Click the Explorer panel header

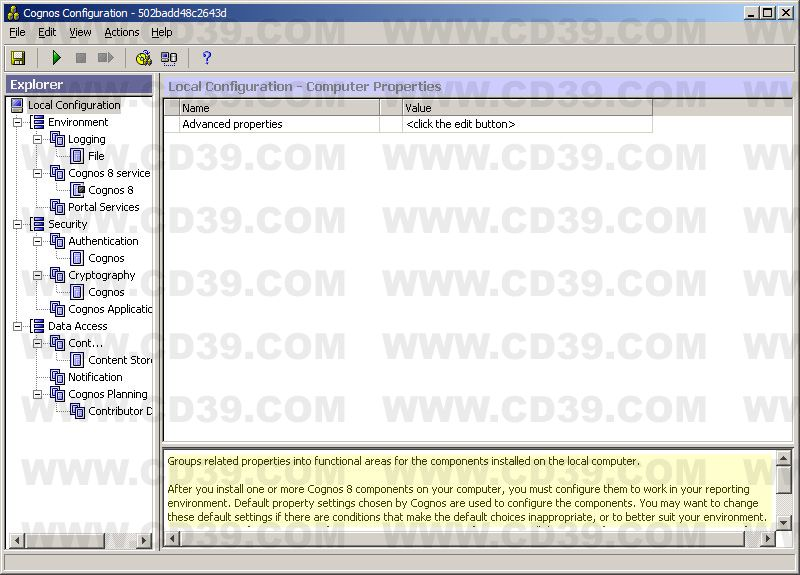79,85
